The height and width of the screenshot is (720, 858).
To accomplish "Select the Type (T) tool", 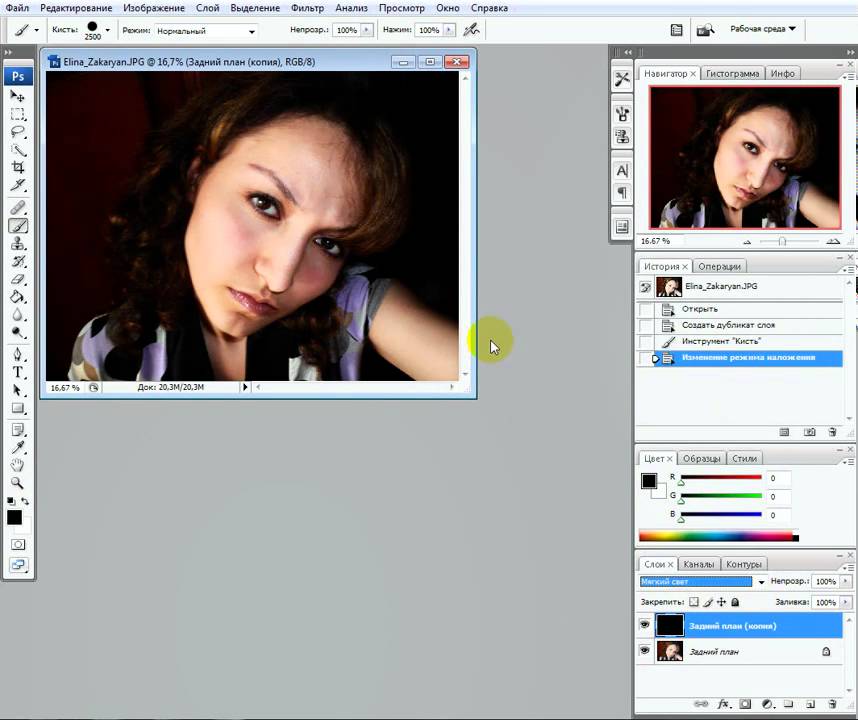I will [x=18, y=372].
